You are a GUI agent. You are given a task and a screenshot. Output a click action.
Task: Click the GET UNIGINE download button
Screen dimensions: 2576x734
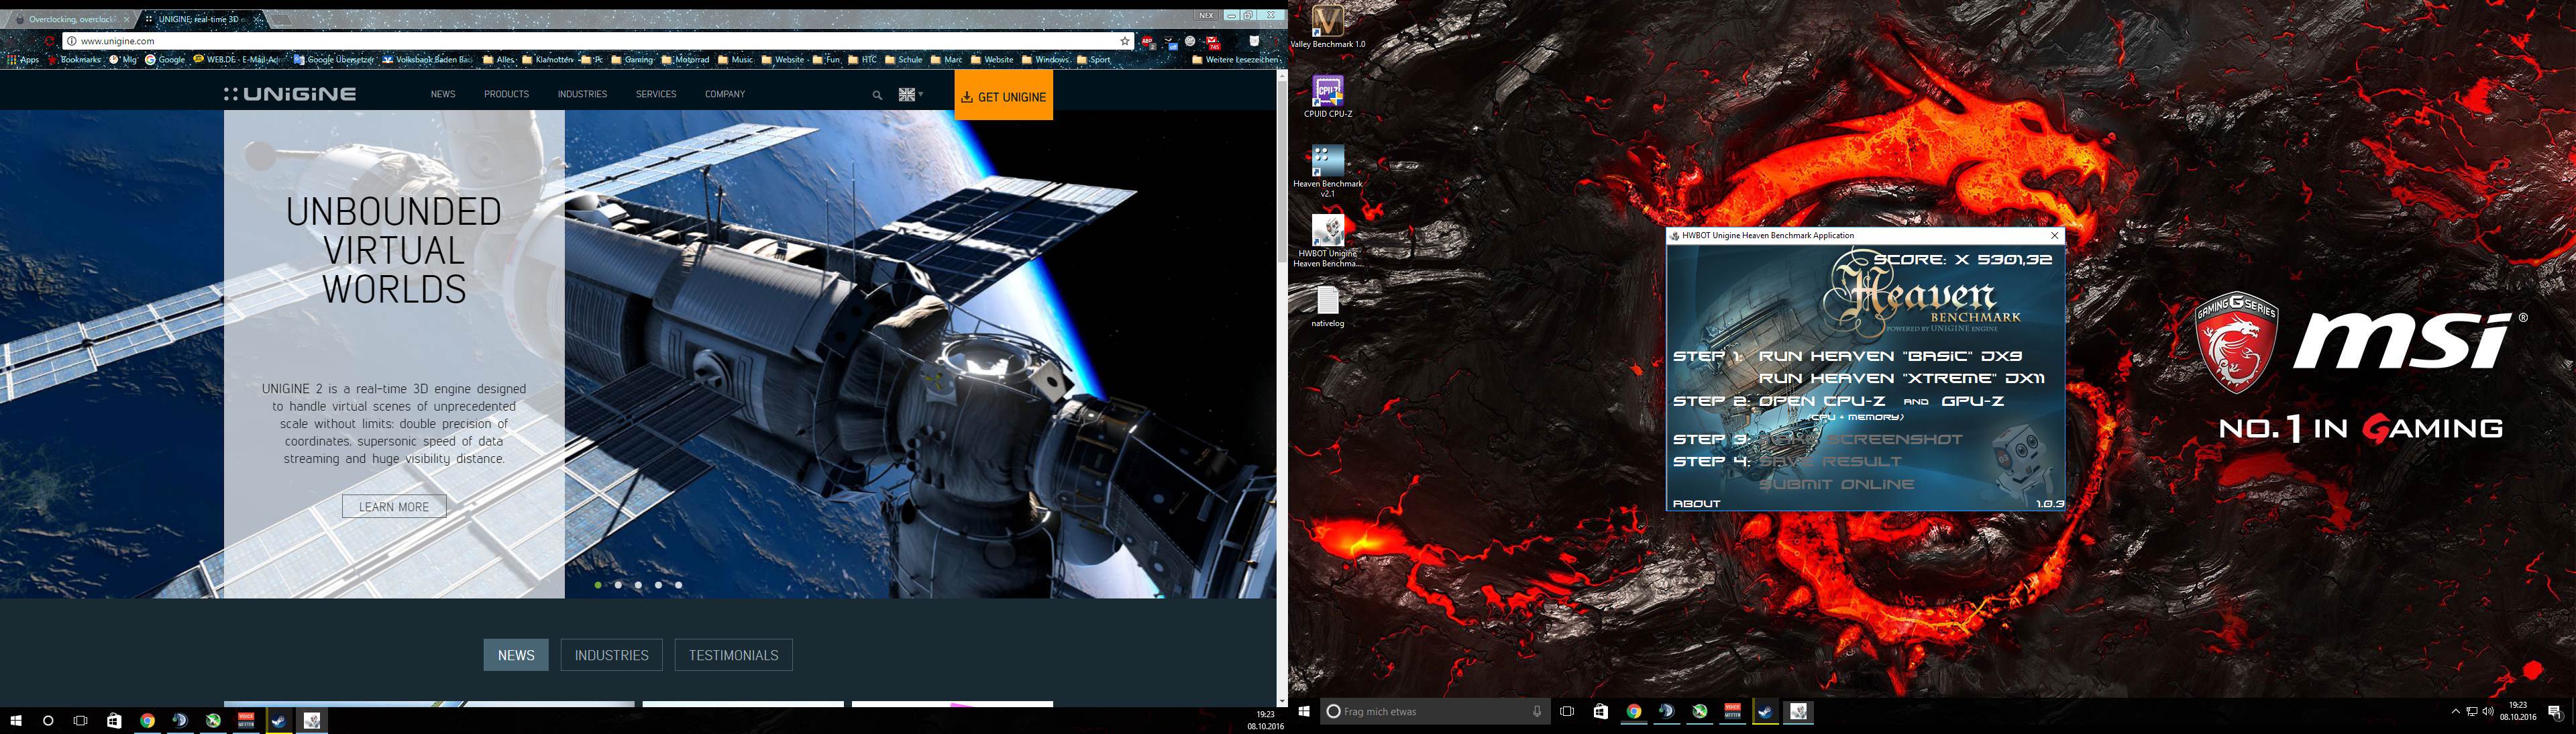tap(1003, 96)
